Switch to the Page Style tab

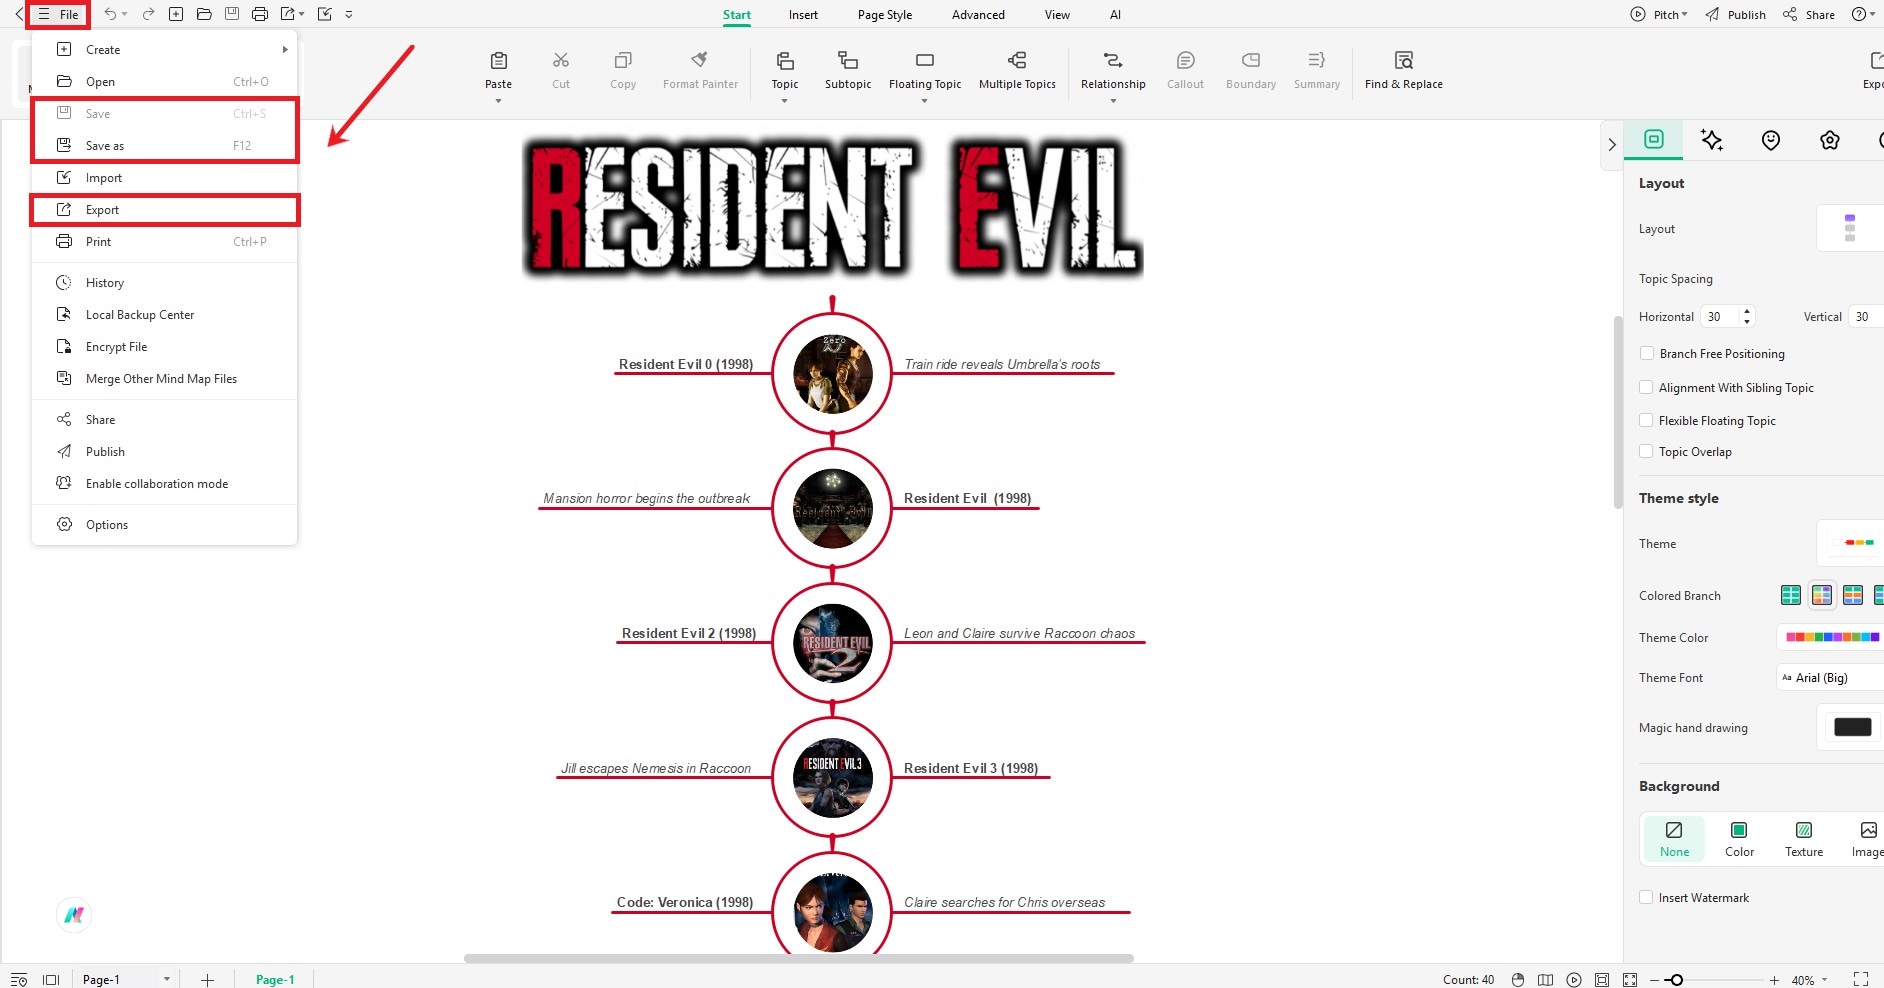(885, 15)
